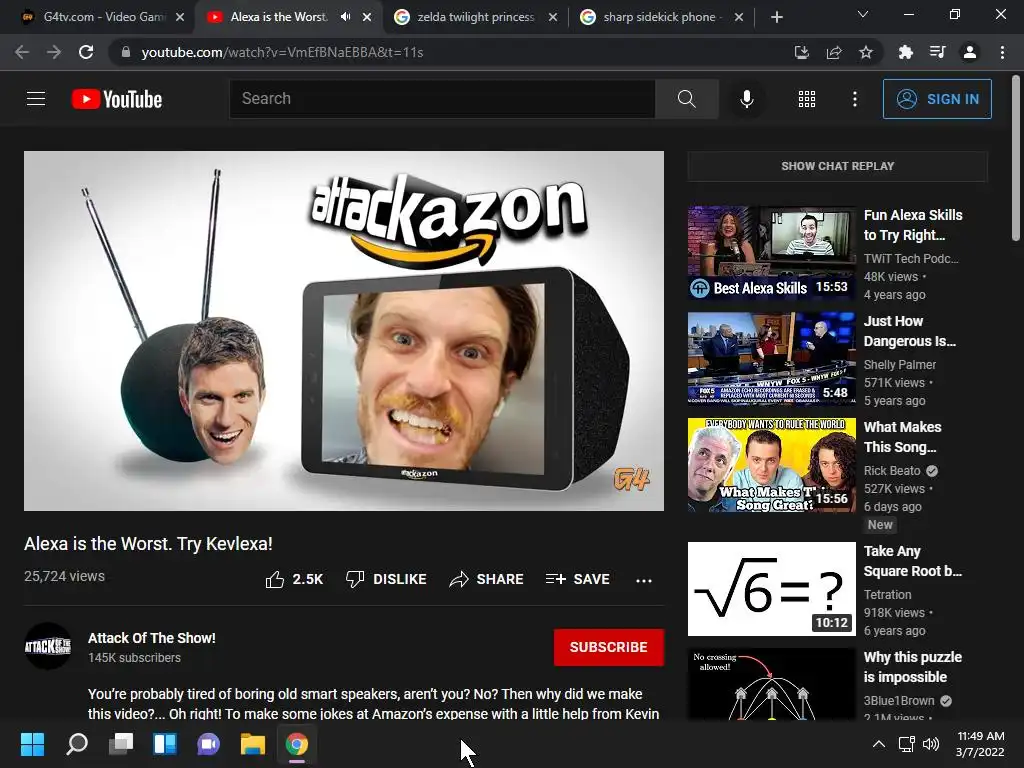The width and height of the screenshot is (1024, 768).
Task: Expand the Chrome tab search chevron
Action: click(863, 14)
